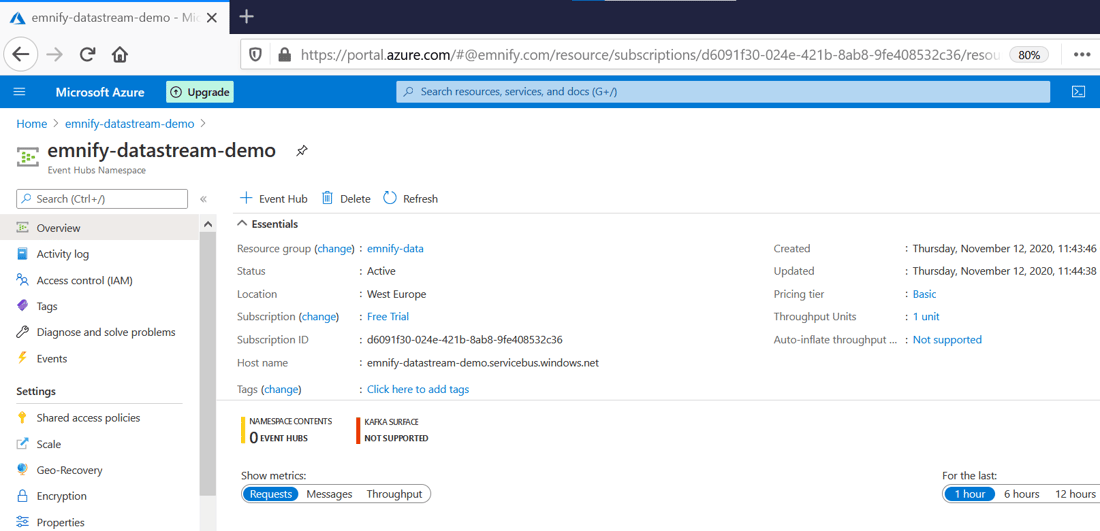Screen dimensions: 1100x531
Task: Click the Microsoft Azure logo text
Action: (x=100, y=92)
